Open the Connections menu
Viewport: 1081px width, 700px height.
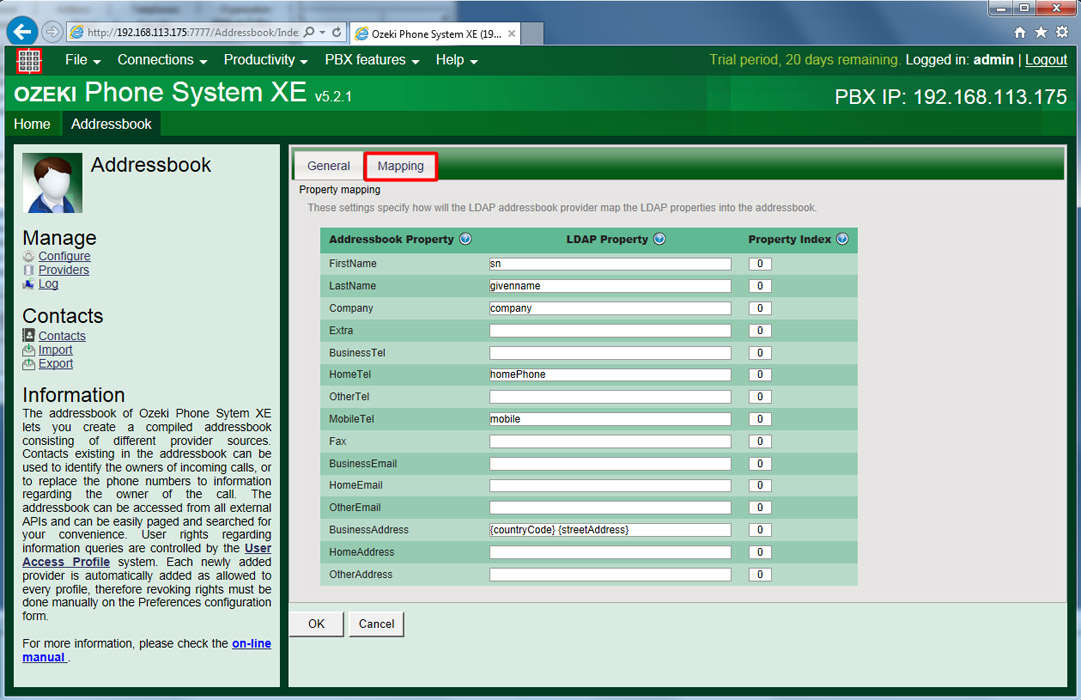[x=162, y=60]
